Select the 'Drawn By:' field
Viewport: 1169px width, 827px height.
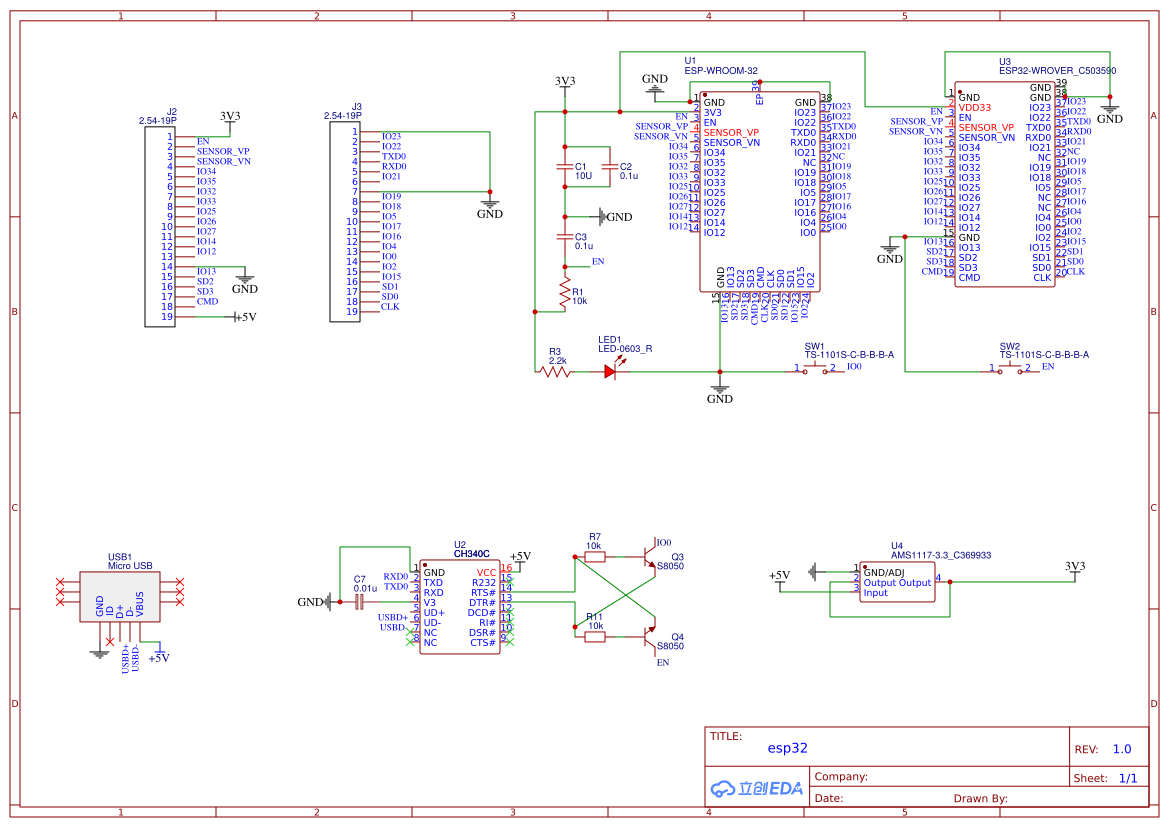(980, 798)
